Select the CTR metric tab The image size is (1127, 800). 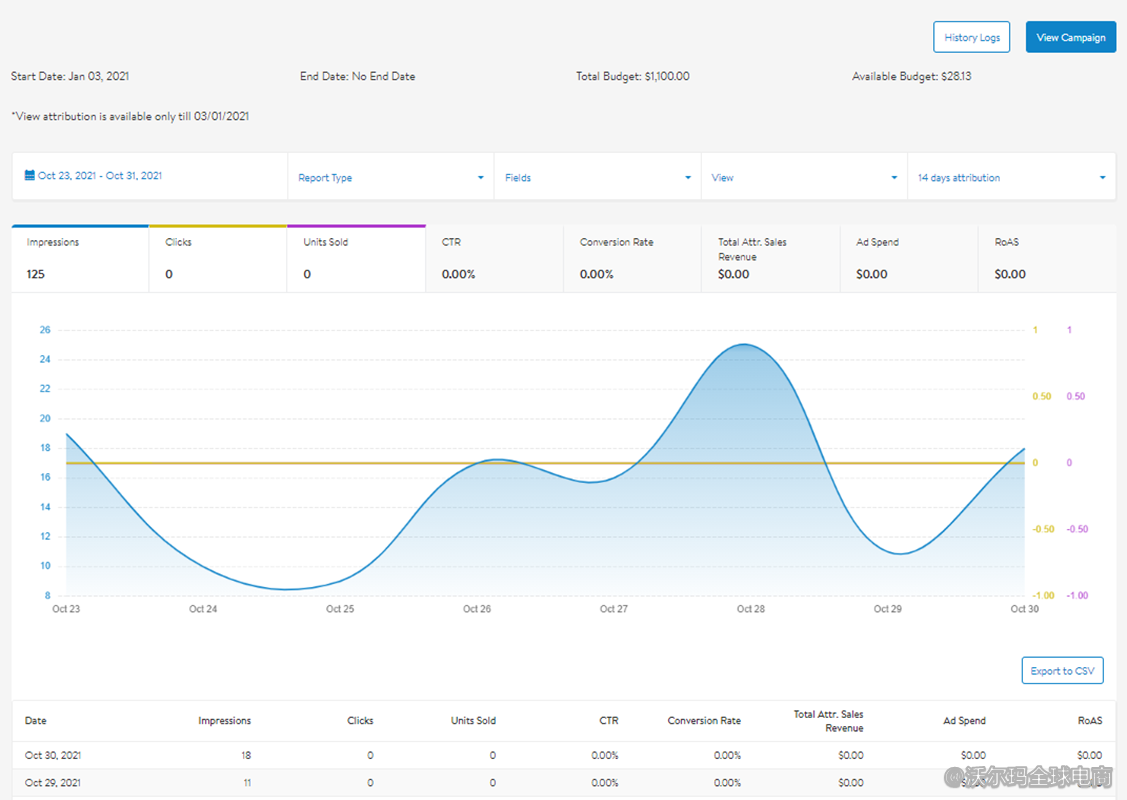click(x=494, y=259)
